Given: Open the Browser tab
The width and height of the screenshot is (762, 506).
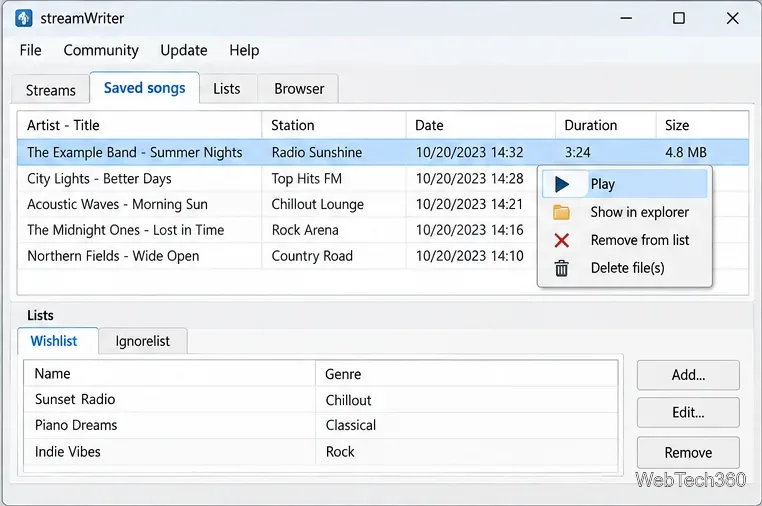Looking at the screenshot, I should pos(299,89).
